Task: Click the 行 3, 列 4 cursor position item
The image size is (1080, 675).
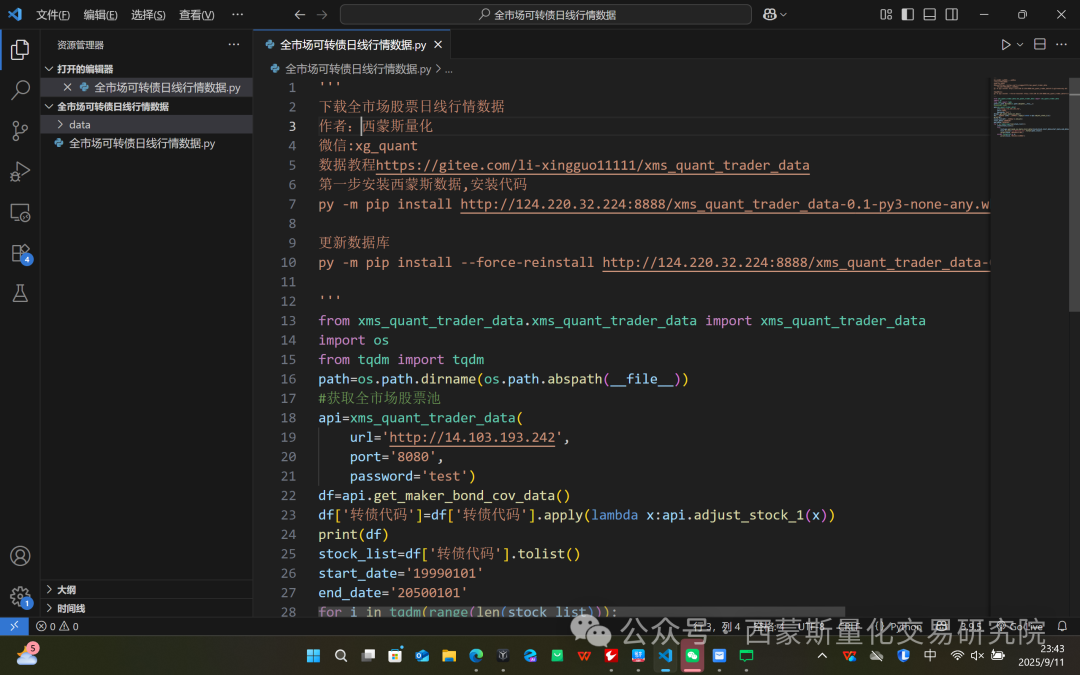Action: pos(717,626)
